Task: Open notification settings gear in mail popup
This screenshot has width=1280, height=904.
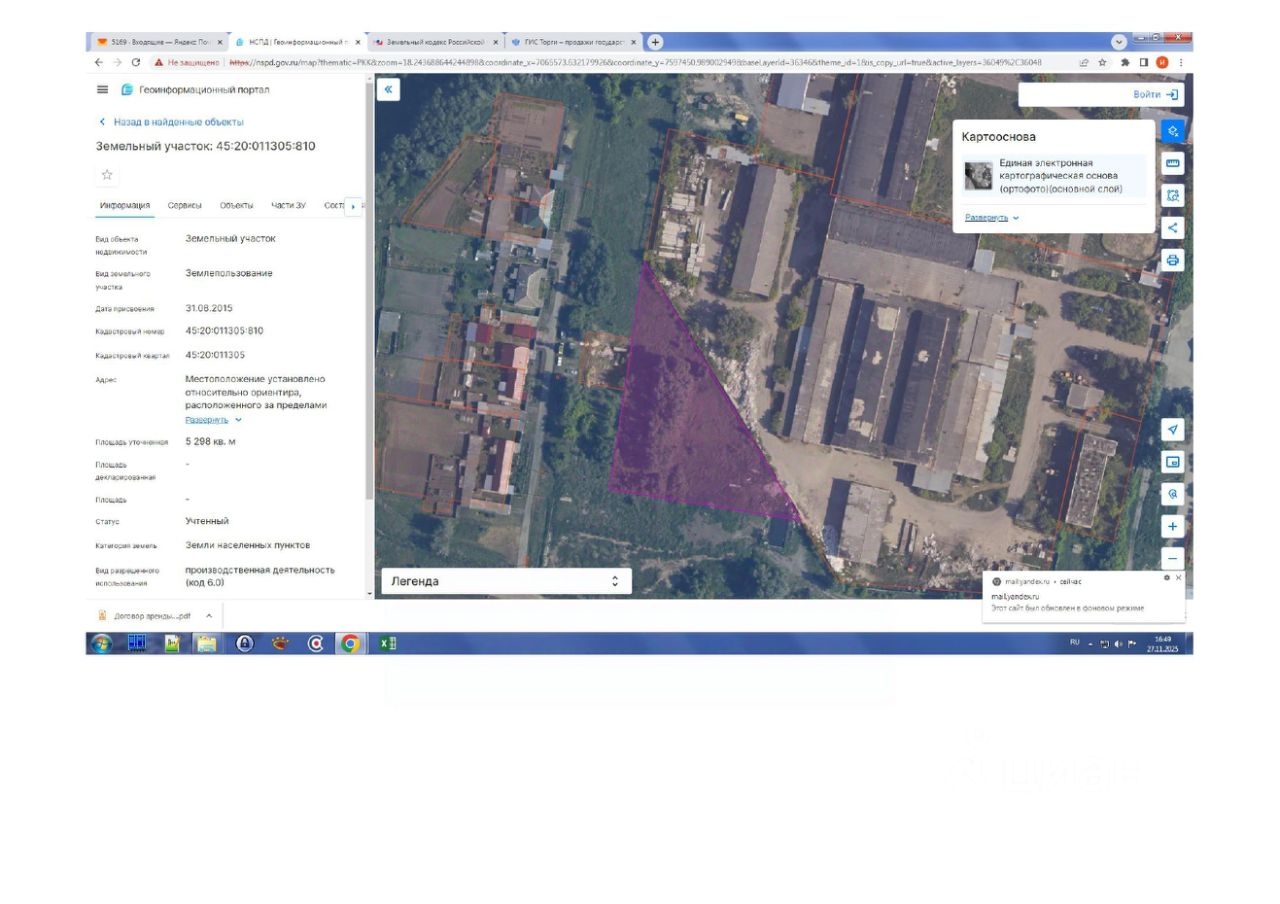Action: [1167, 578]
